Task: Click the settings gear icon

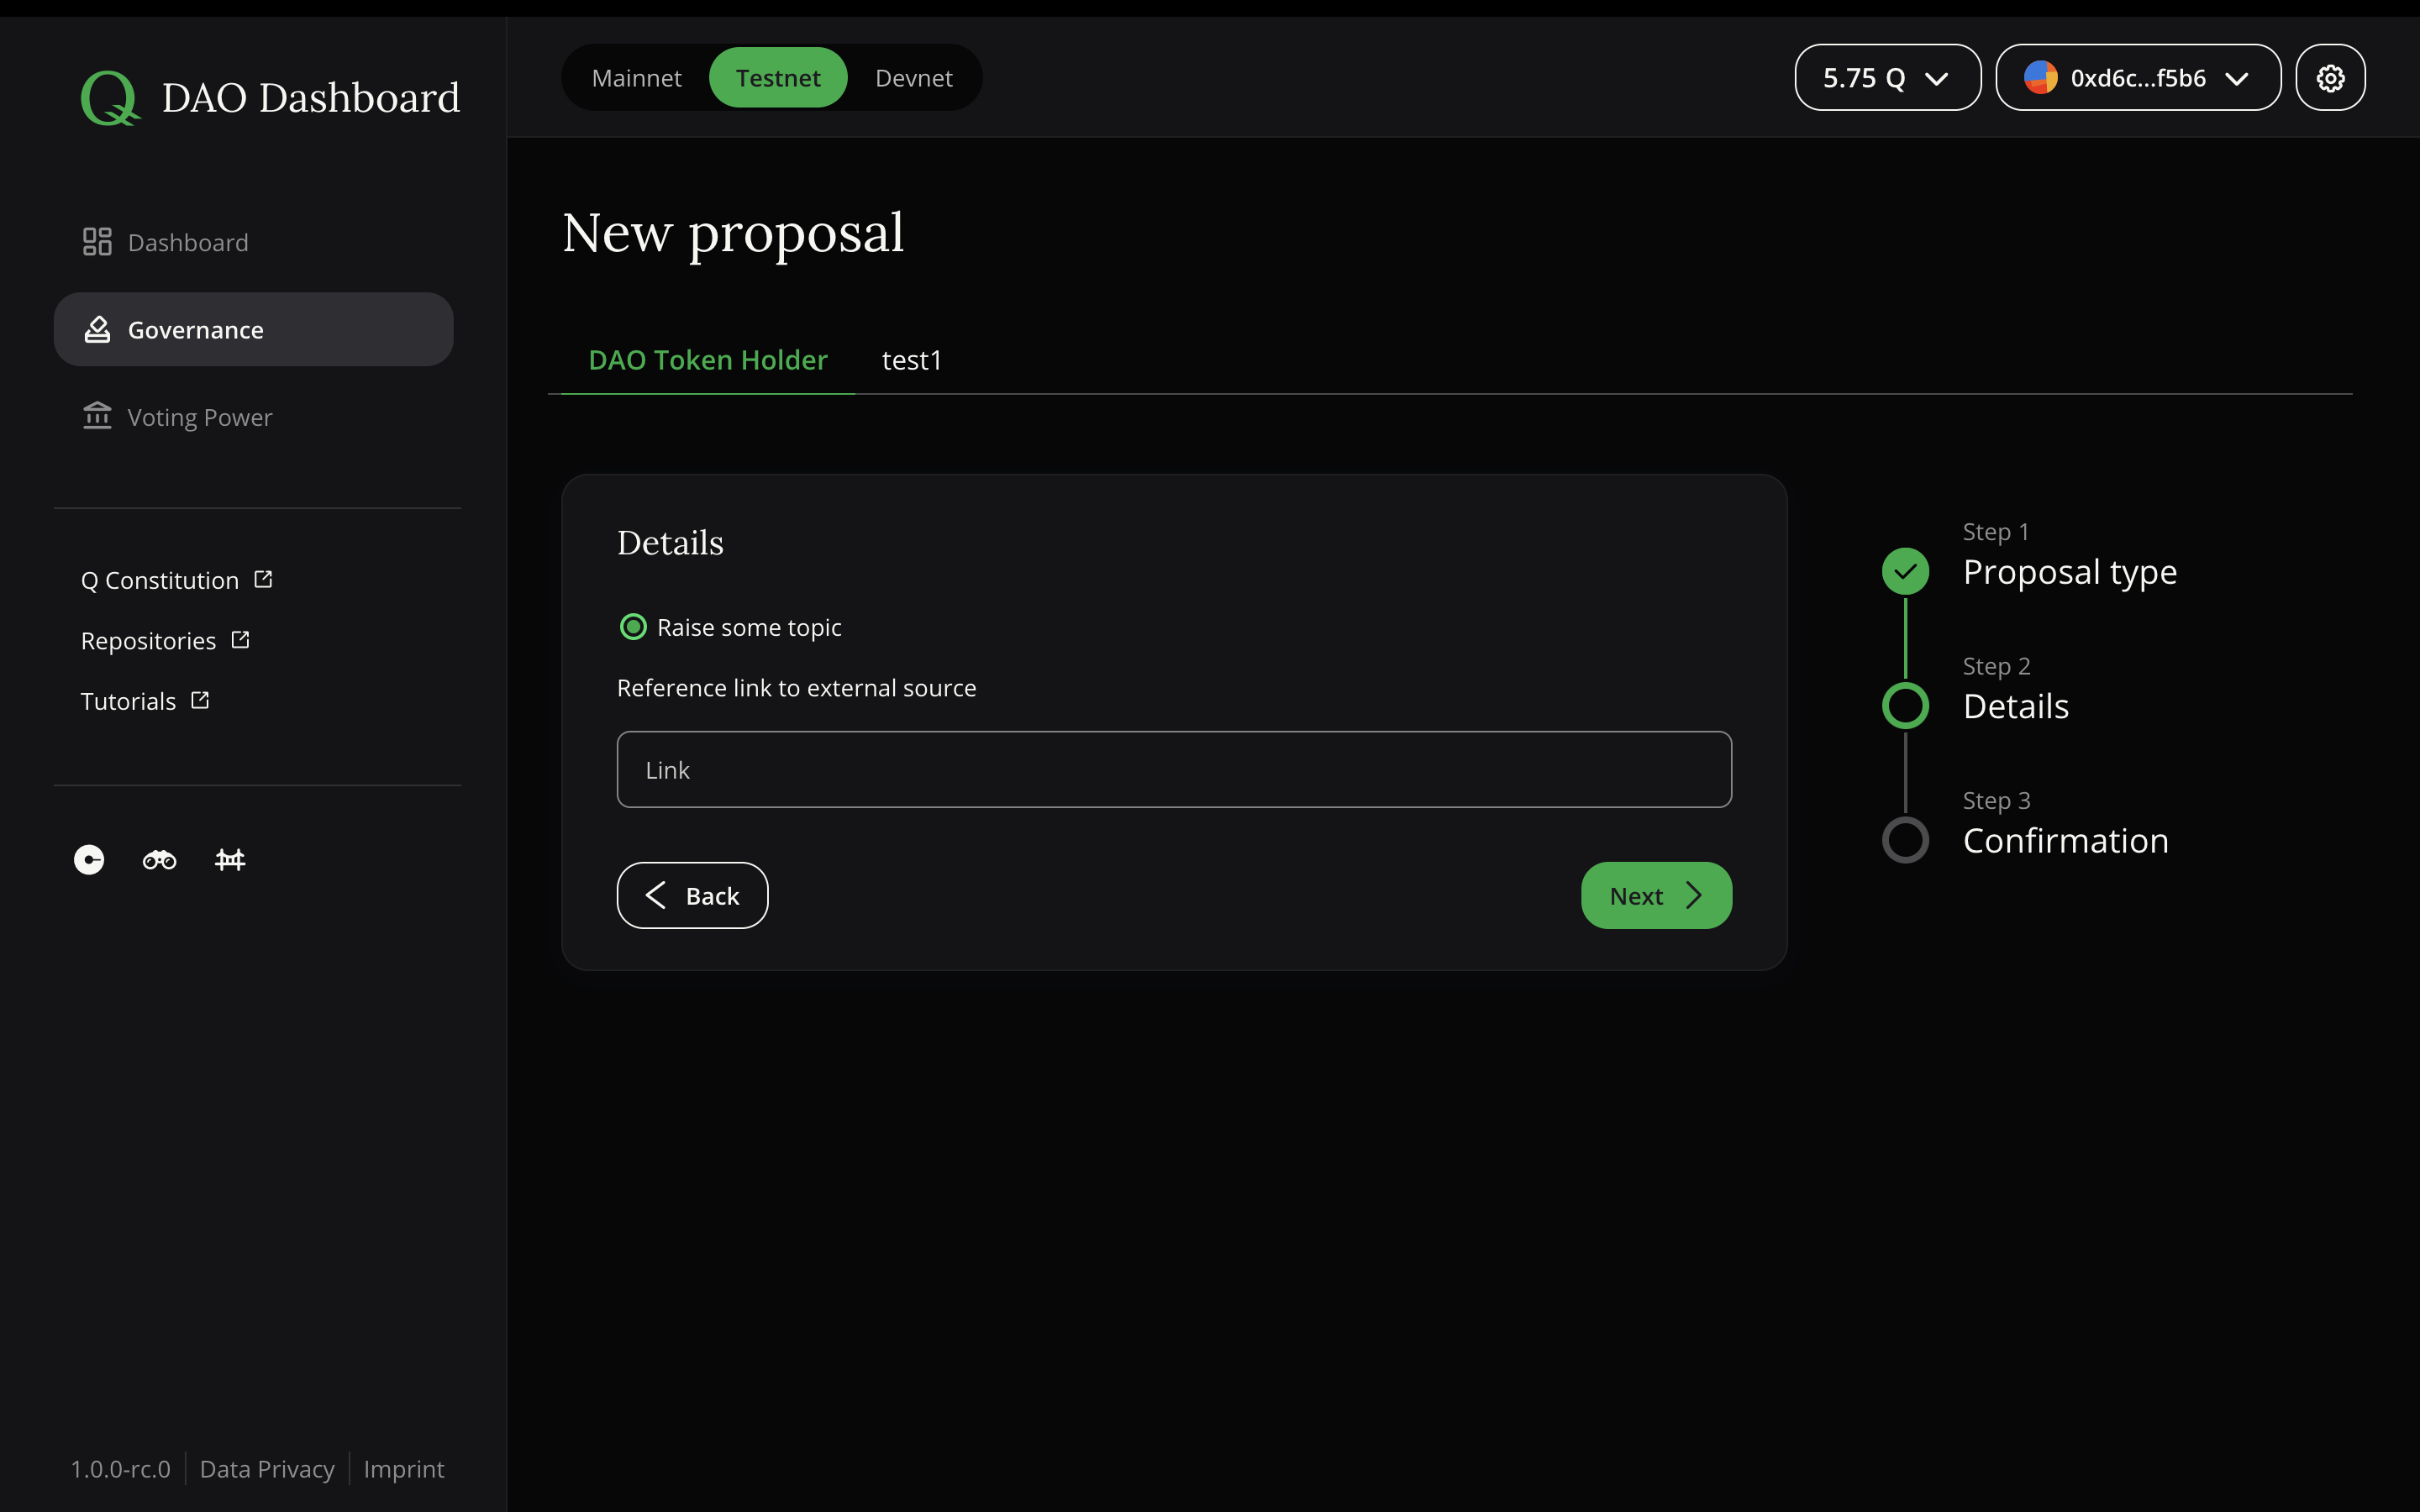Action: [2331, 76]
